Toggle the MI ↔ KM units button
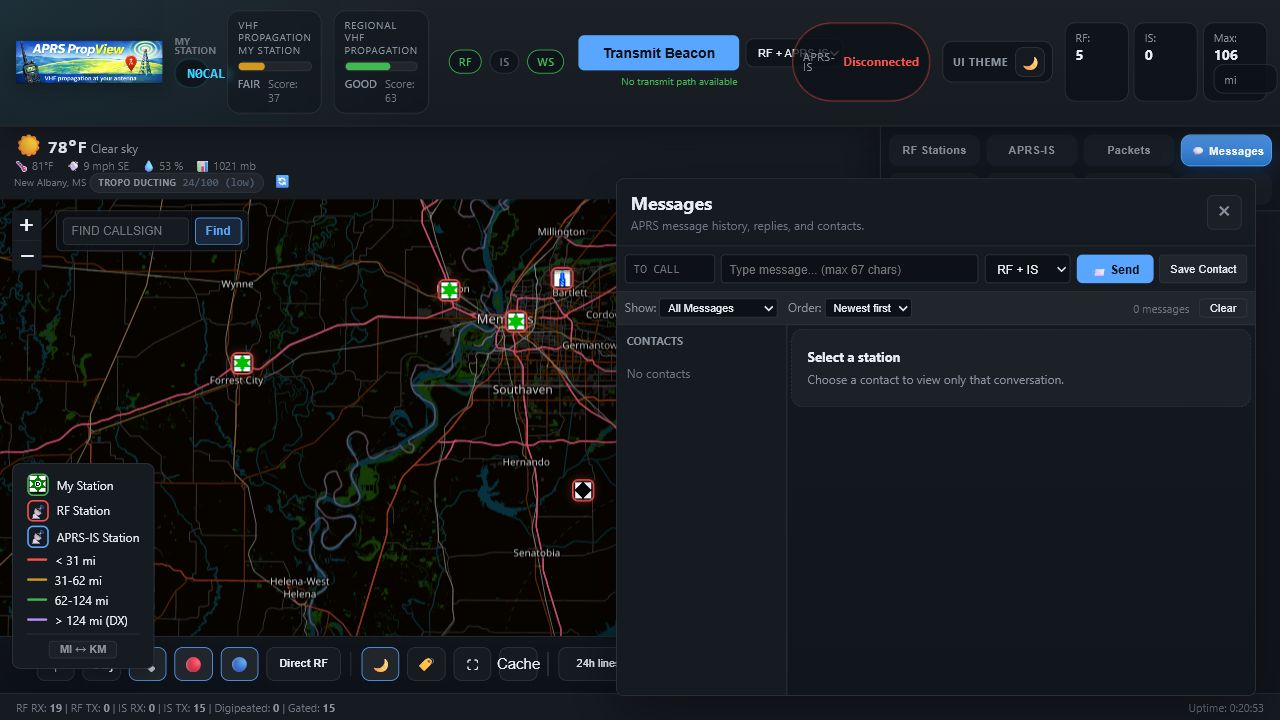1280x720 pixels. (83, 649)
